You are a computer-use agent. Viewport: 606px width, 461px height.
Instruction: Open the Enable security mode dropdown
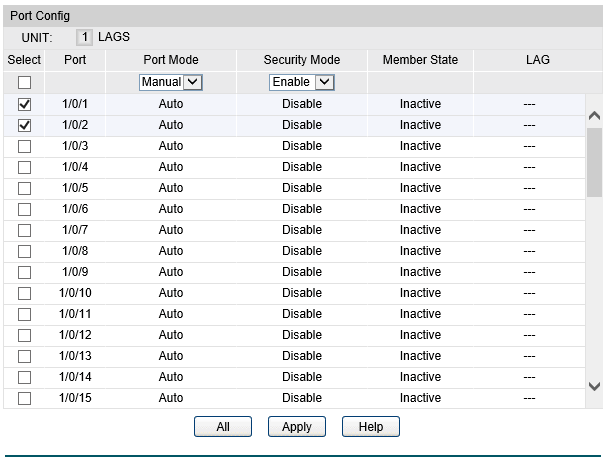pos(301,82)
